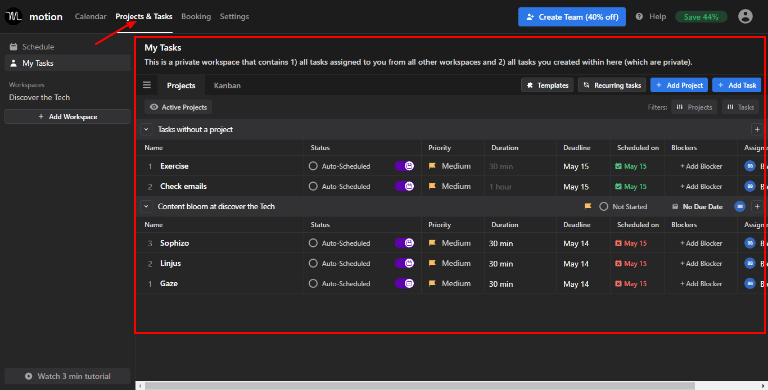The height and width of the screenshot is (390, 768).
Task: Click the Add Workspace button
Action: tap(68, 117)
